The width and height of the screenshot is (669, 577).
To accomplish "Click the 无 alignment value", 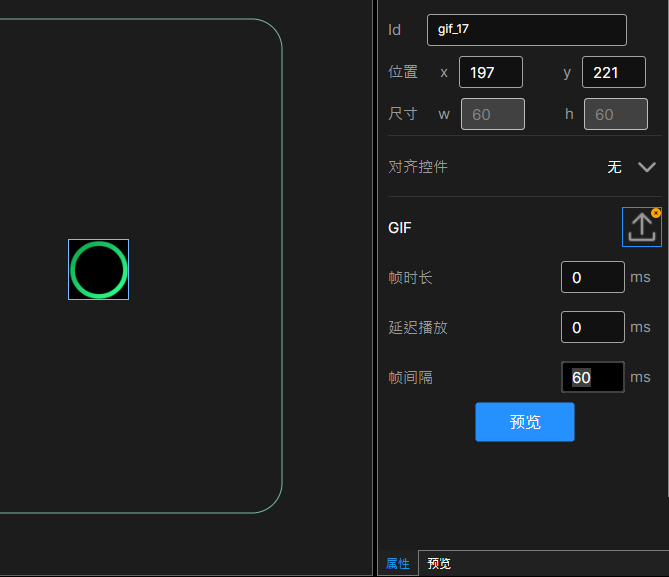I will [614, 167].
